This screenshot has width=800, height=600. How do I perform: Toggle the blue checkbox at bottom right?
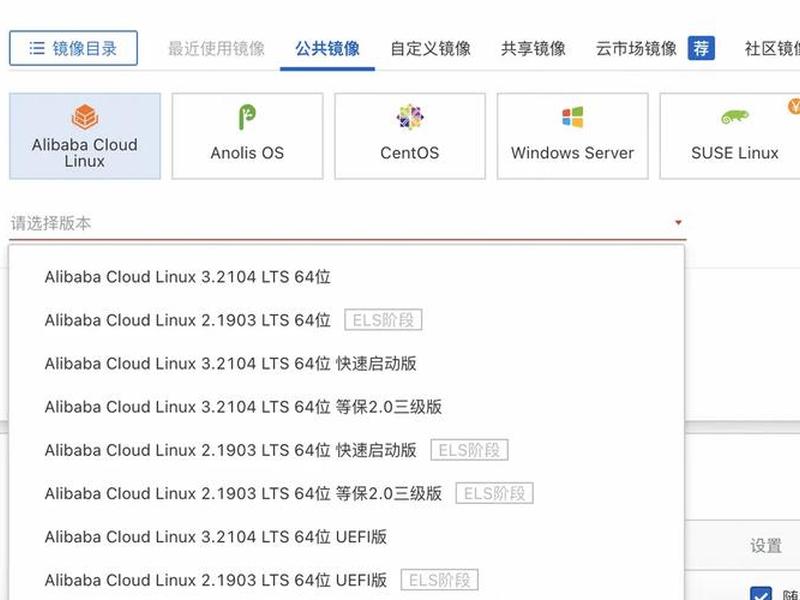(761, 594)
